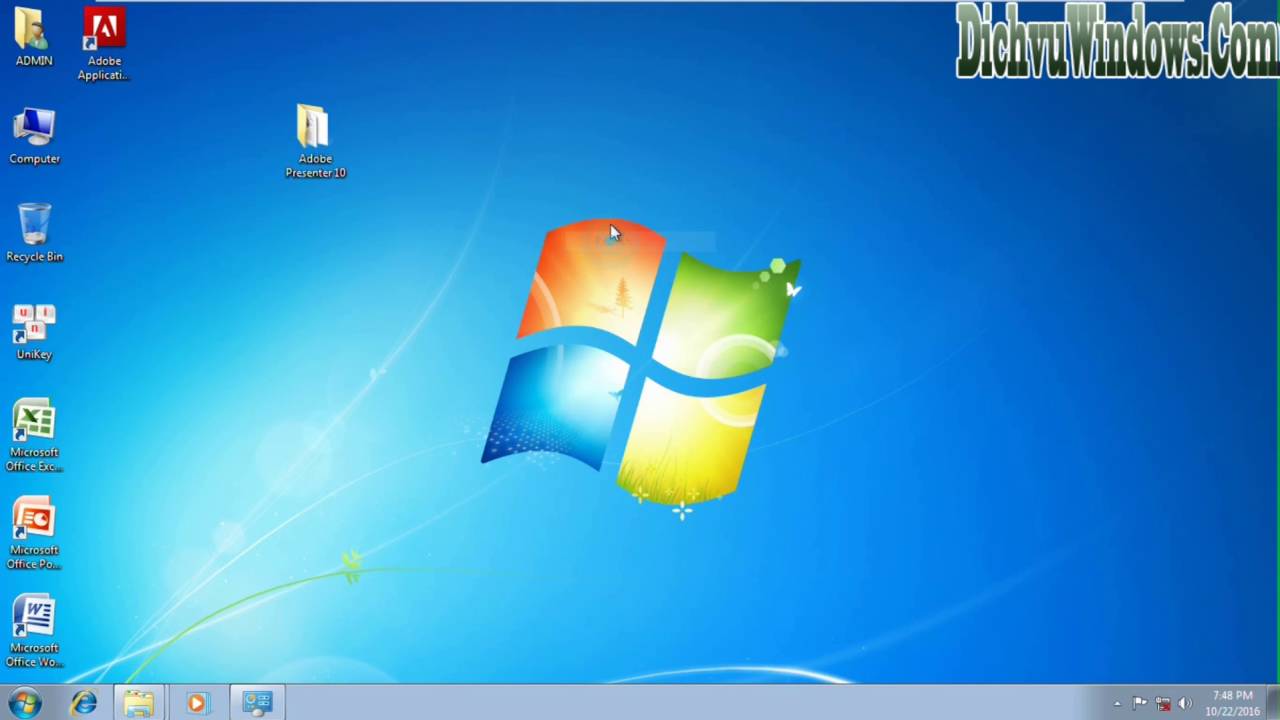Open the volume speaker tray icon
Image resolution: width=1280 pixels, height=720 pixels.
[1186, 704]
